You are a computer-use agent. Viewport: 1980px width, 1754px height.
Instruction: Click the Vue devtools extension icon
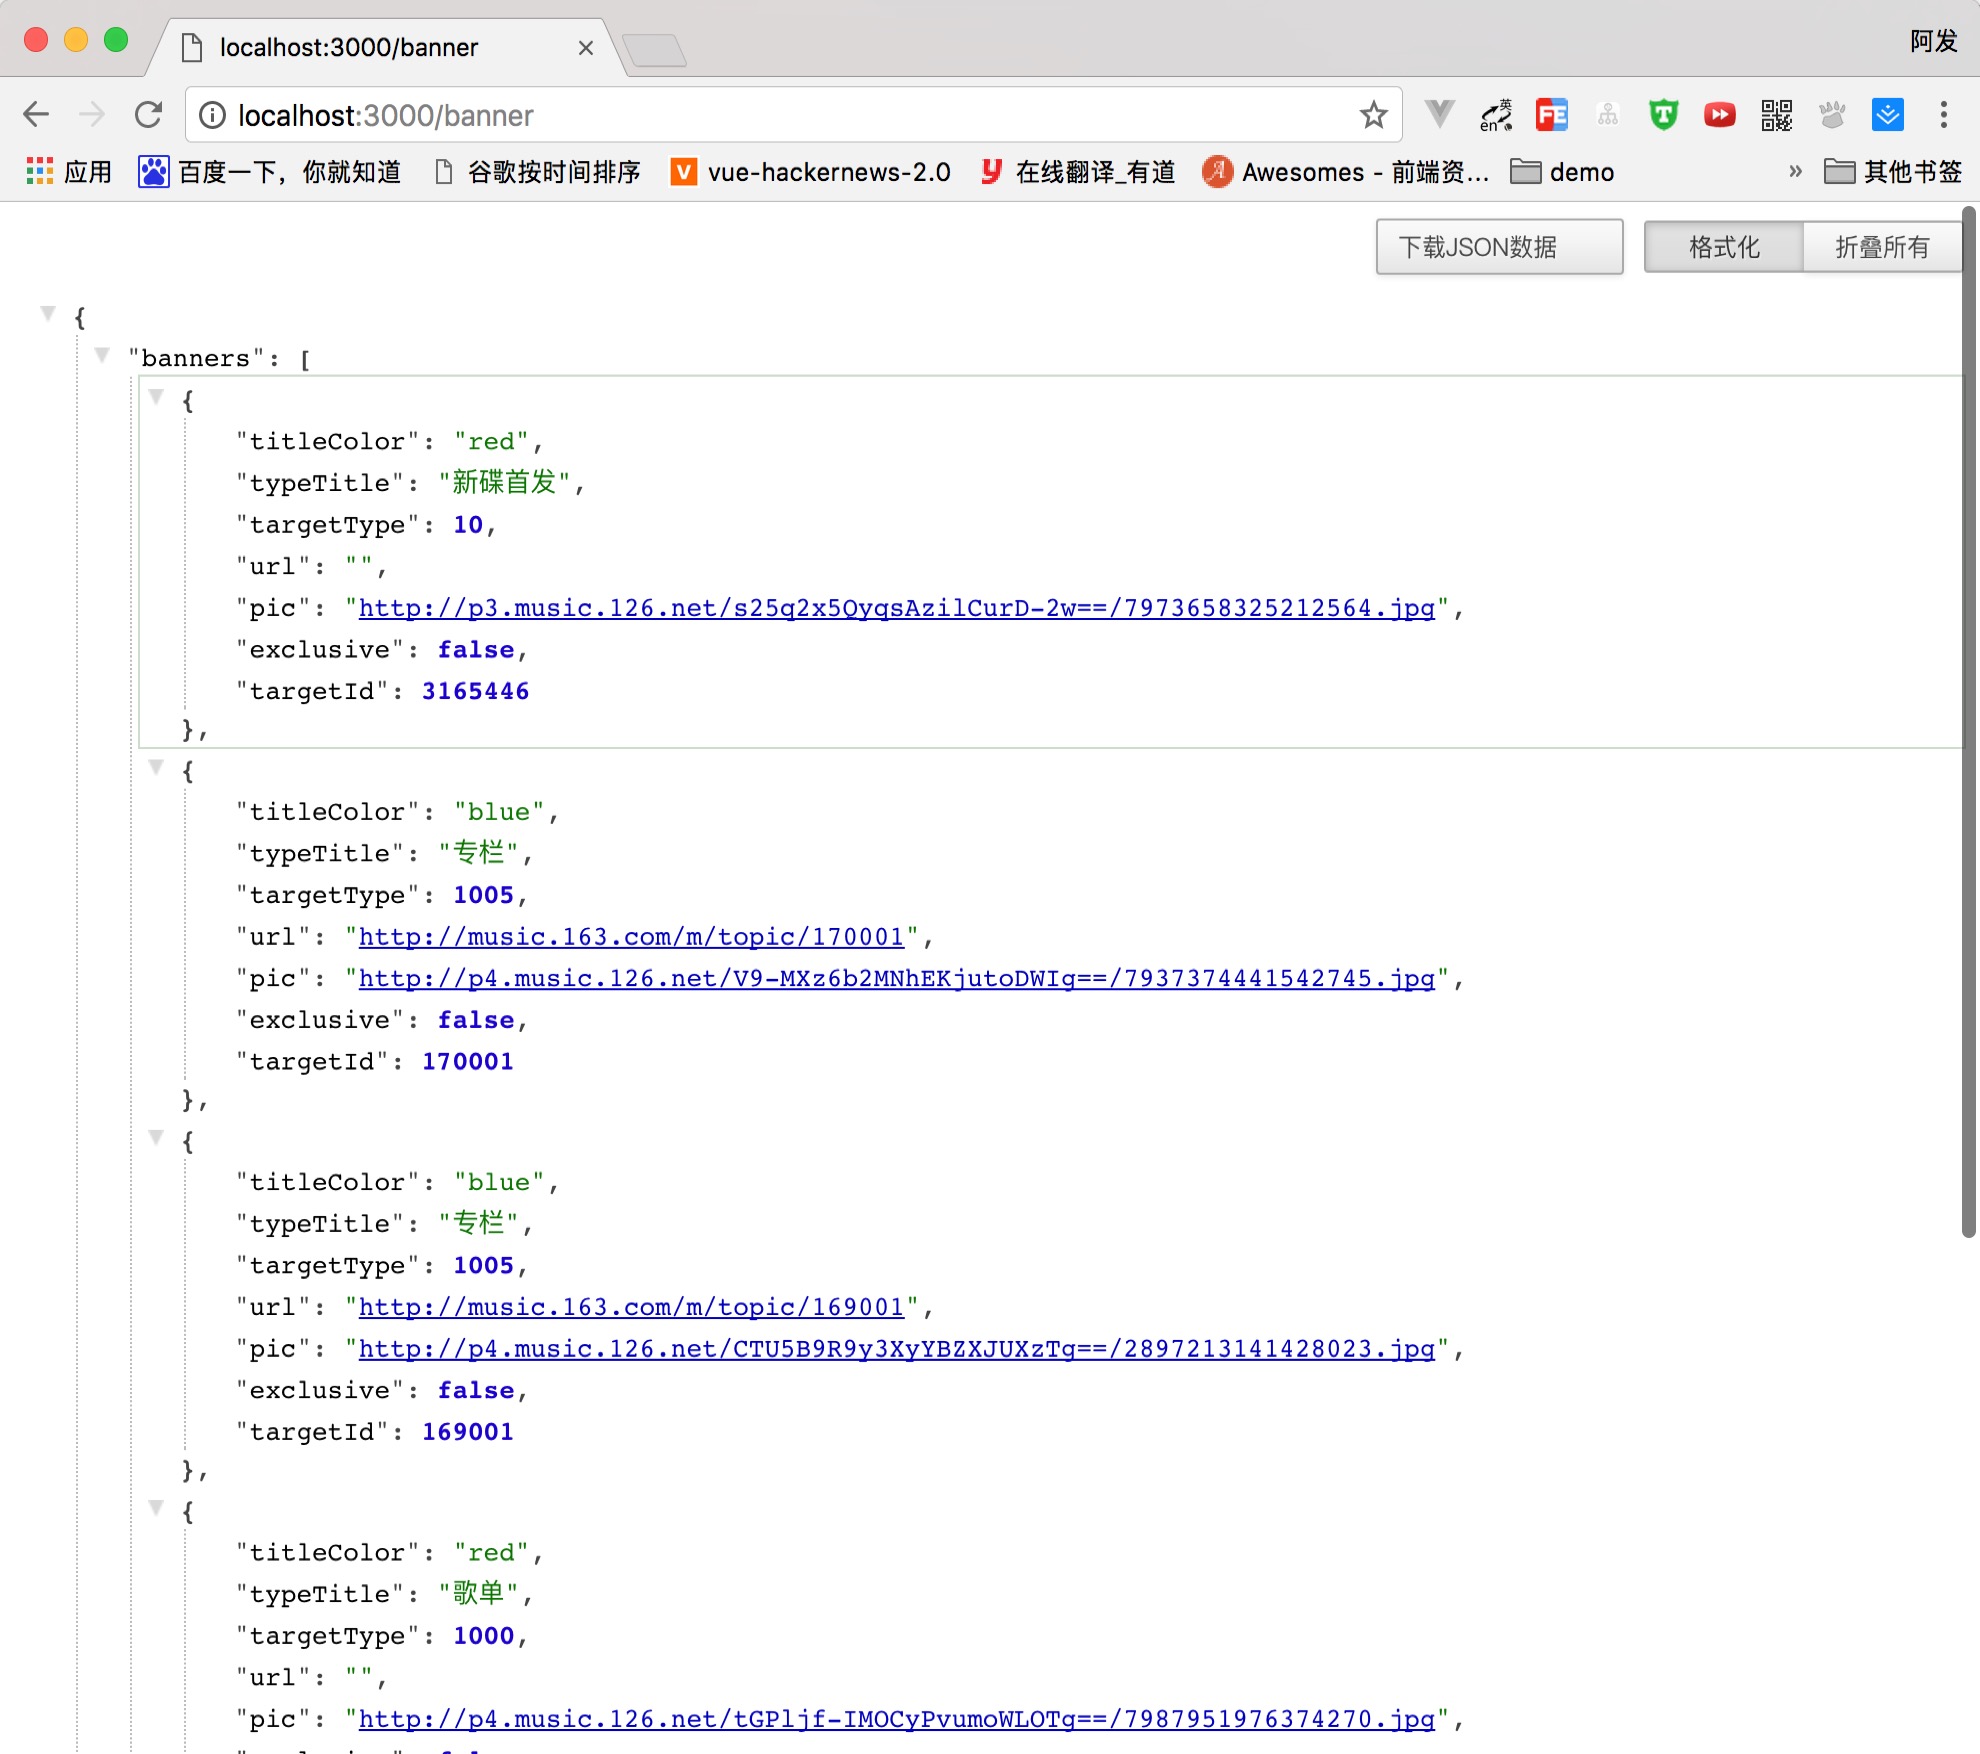tap(1439, 114)
